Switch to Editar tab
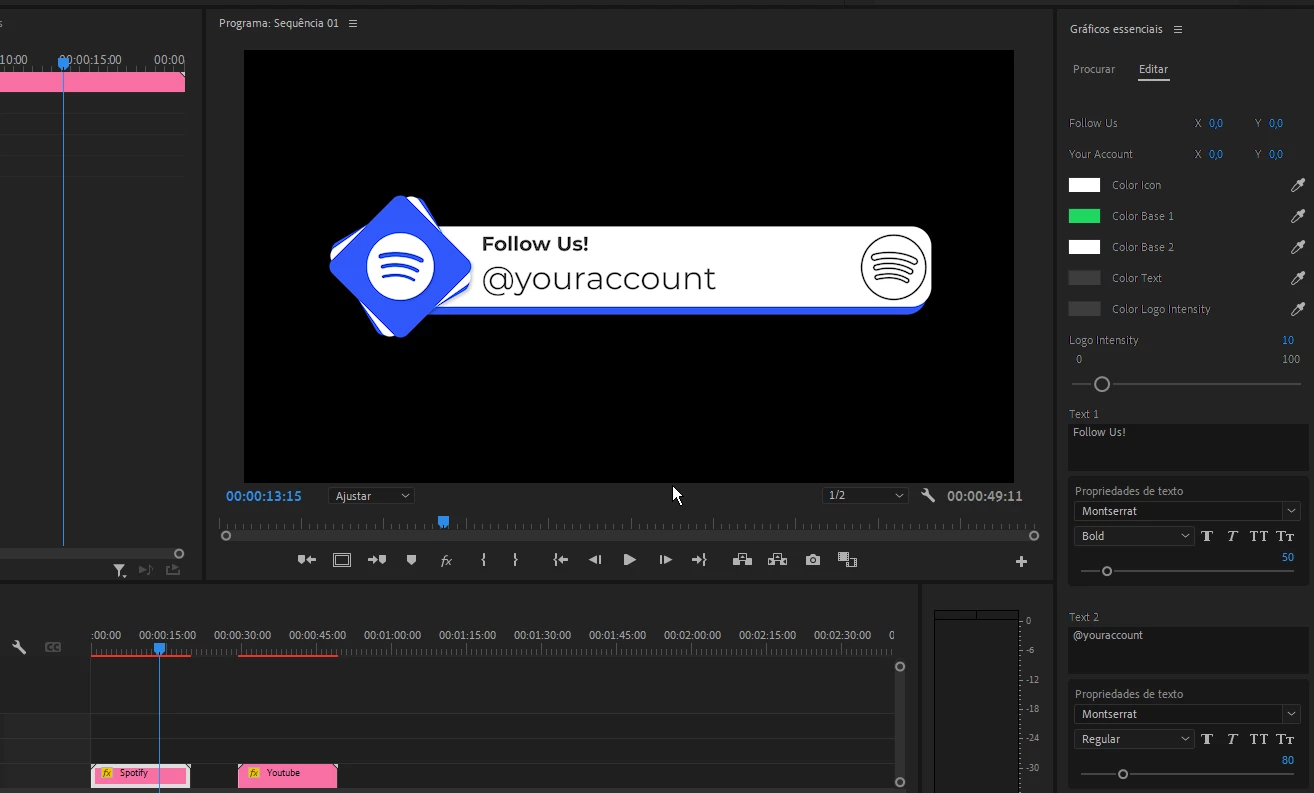 pos(1153,69)
